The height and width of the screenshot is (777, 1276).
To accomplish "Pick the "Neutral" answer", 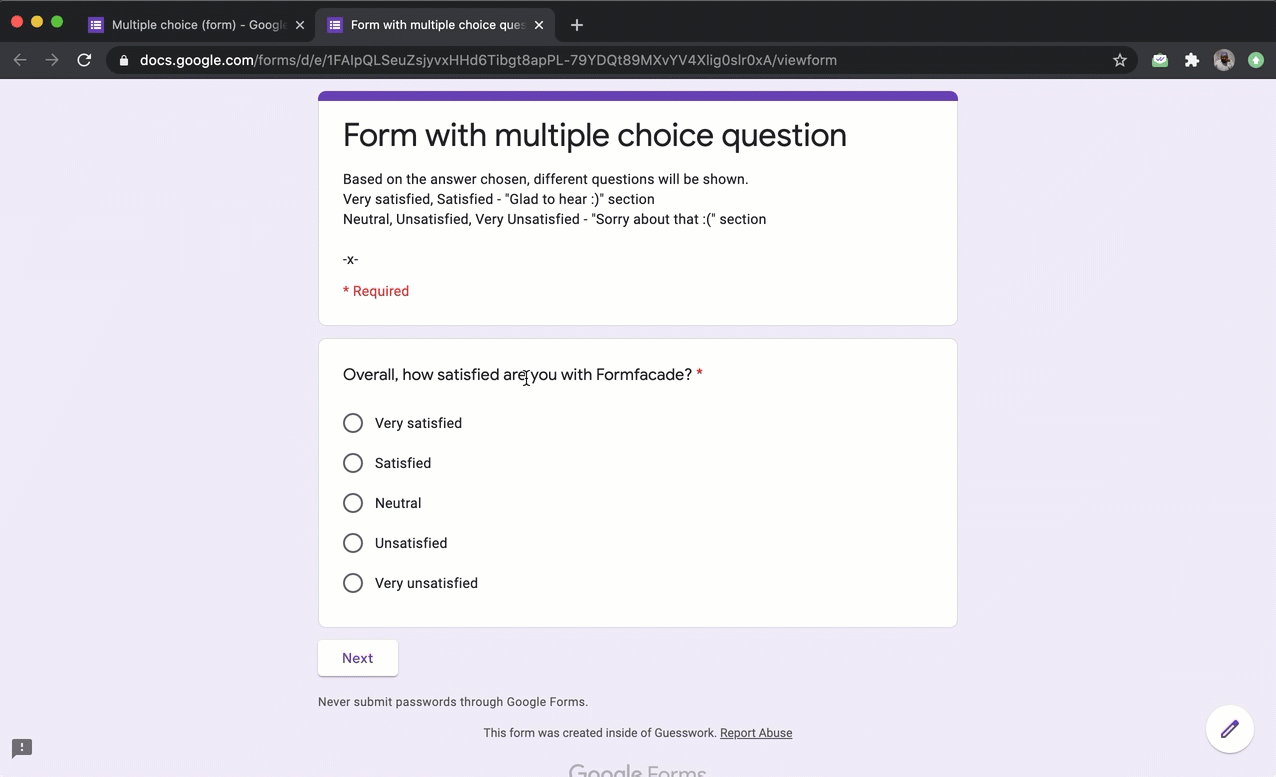I will tap(353, 503).
